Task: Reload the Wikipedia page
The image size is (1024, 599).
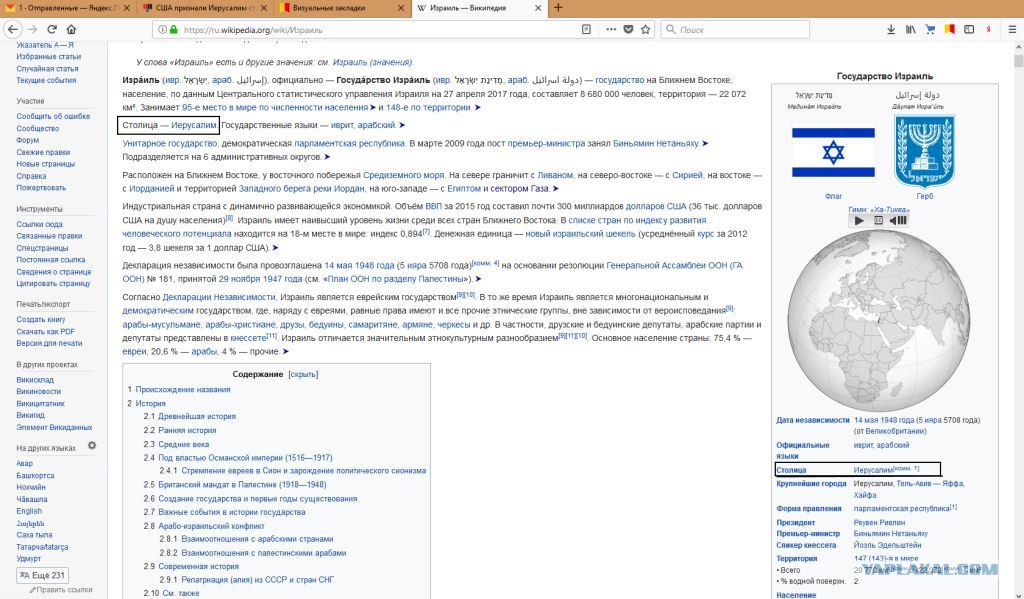Action: [52, 29]
